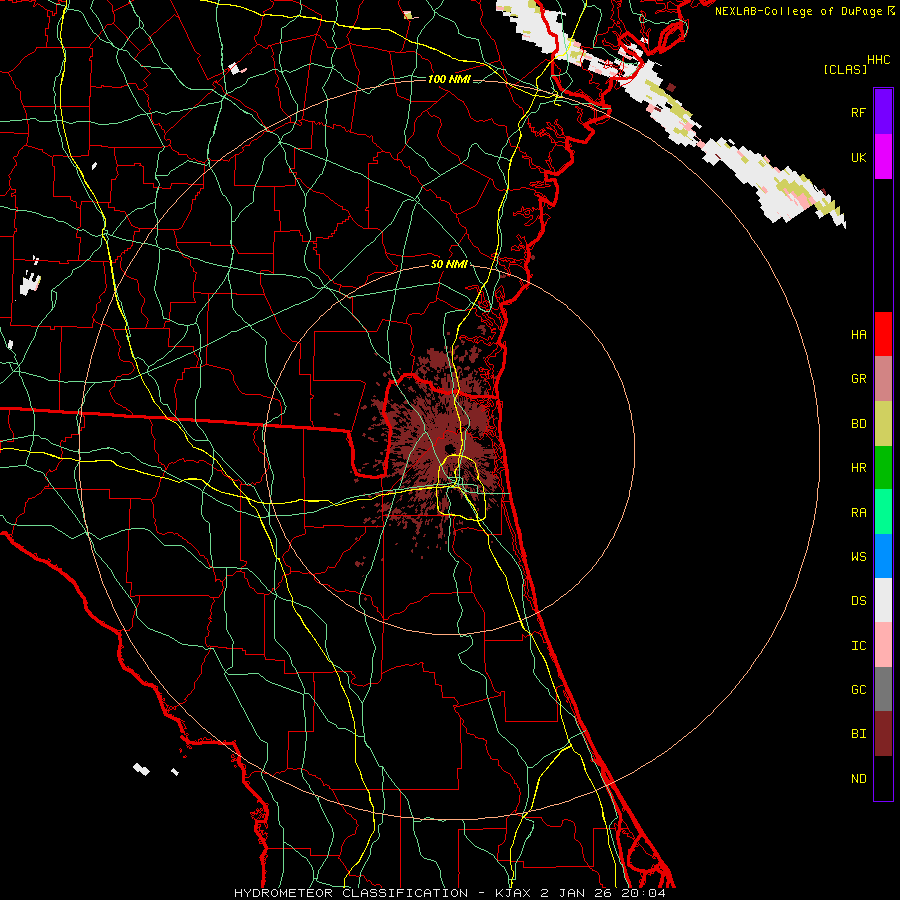Click the HA red legend swatch
Image resolution: width=900 pixels, height=900 pixels.
[x=883, y=334]
